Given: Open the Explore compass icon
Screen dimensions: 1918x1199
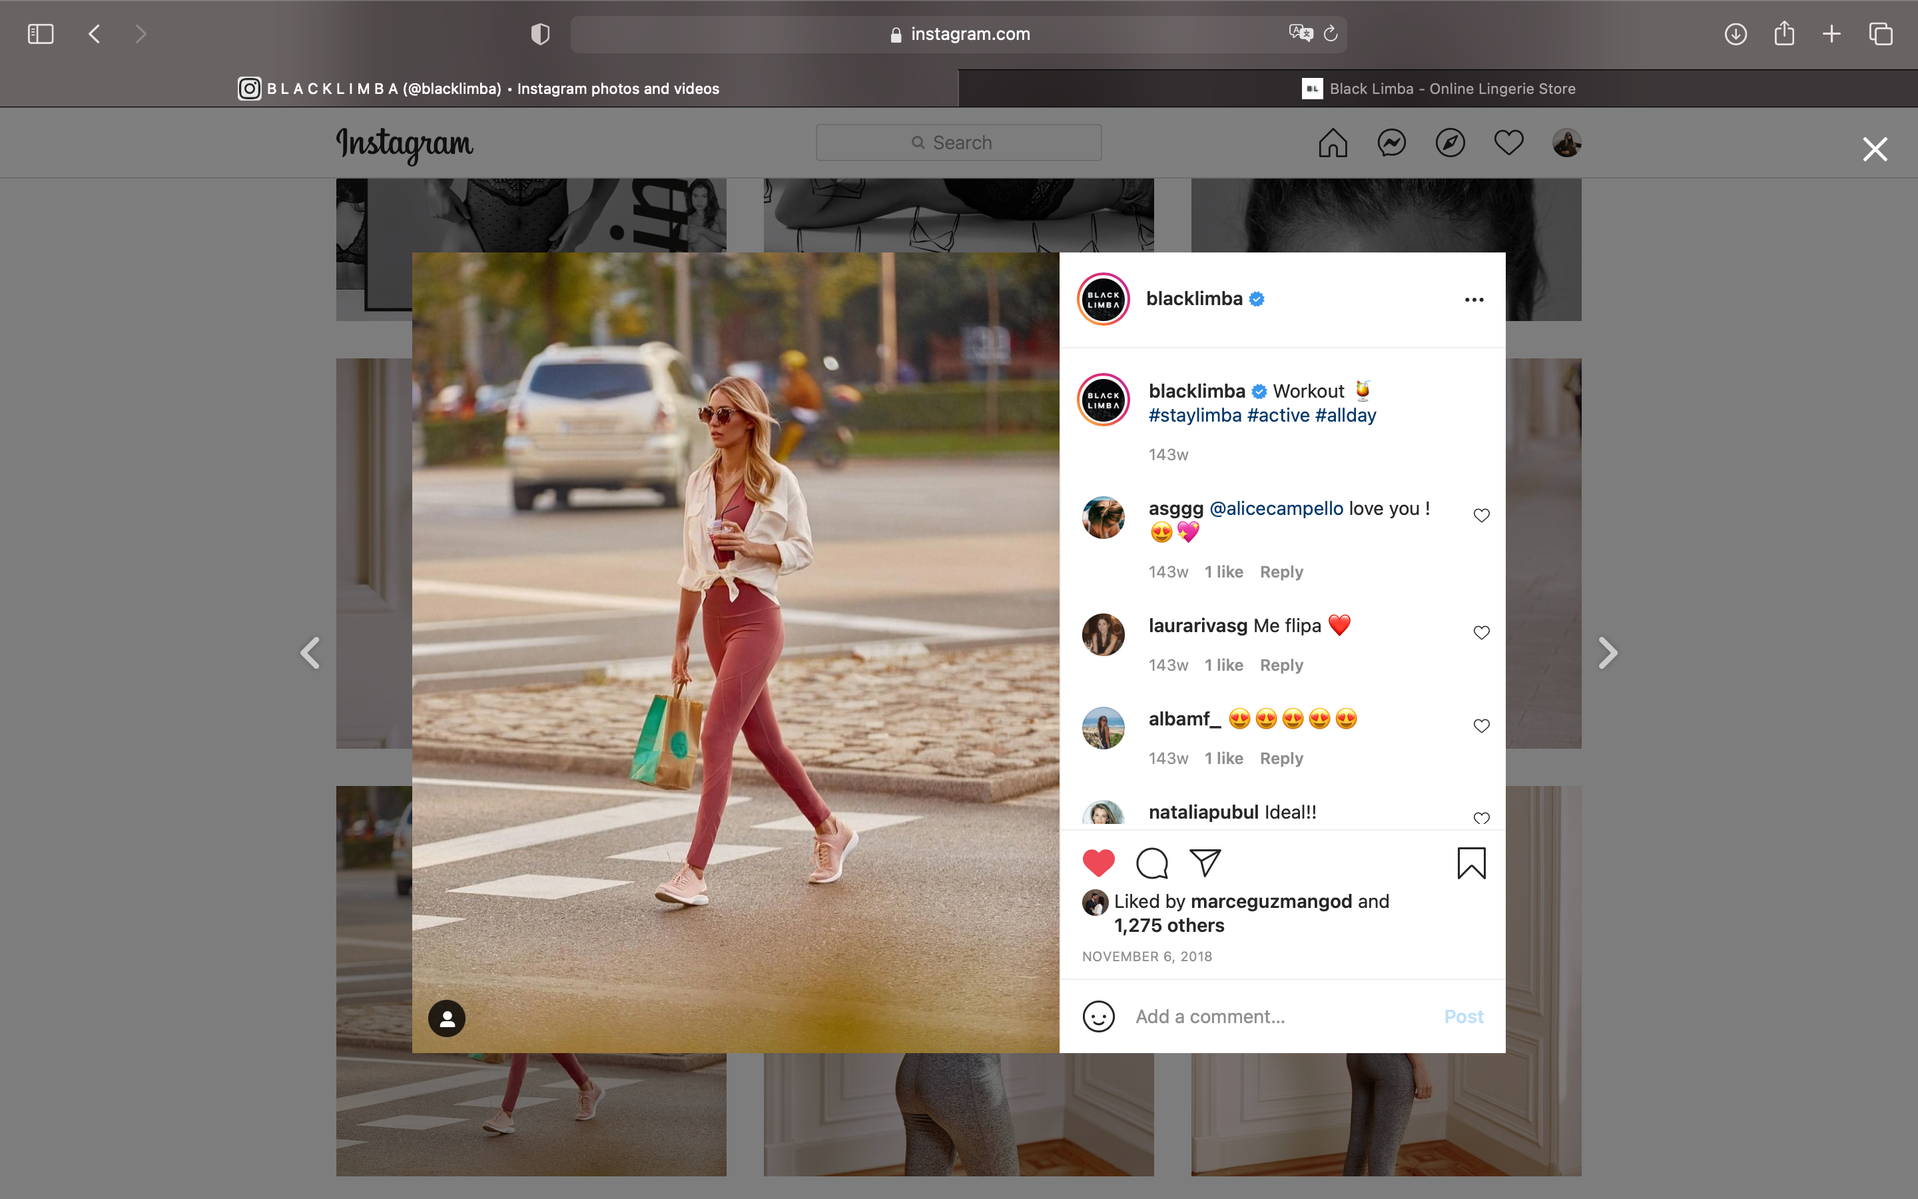Looking at the screenshot, I should click(x=1450, y=143).
